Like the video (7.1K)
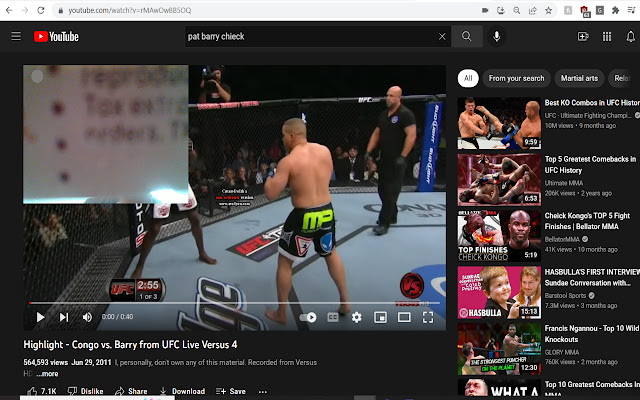Viewport: 640px width, 400px height. coord(42,391)
